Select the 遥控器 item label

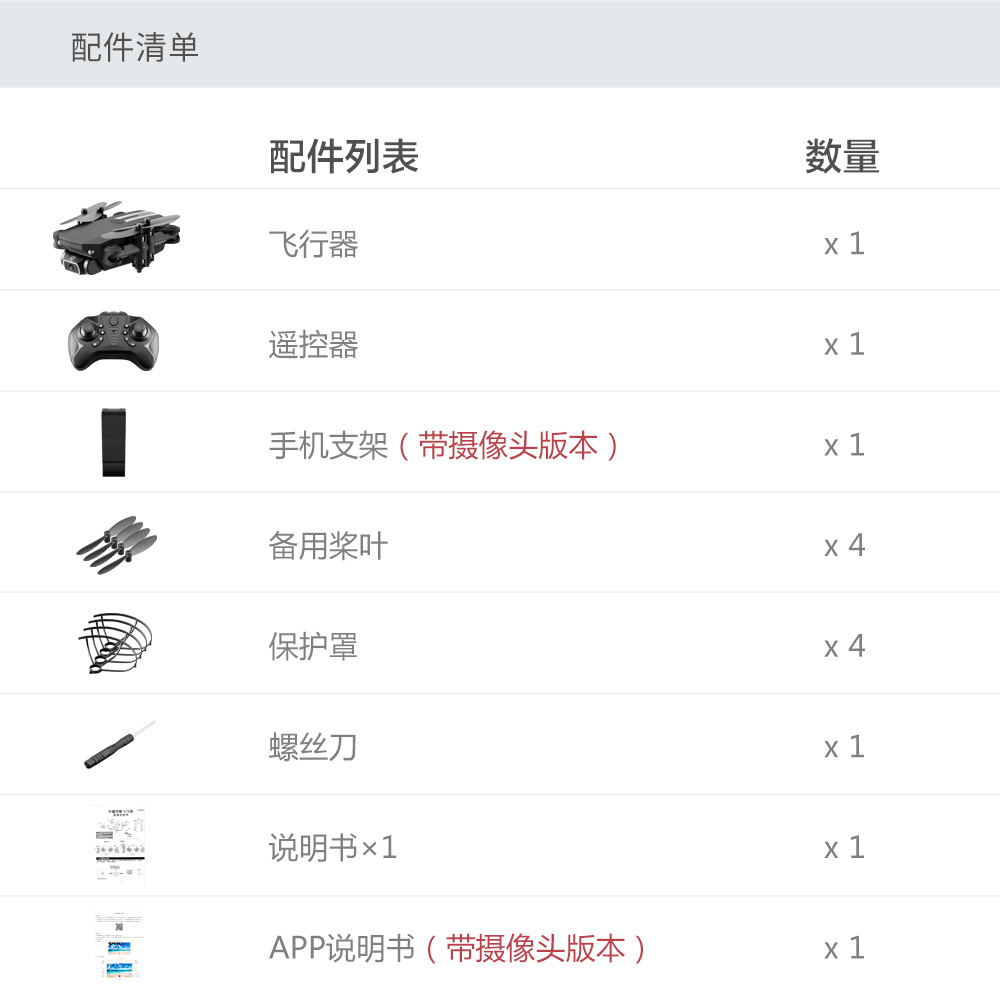313,345
